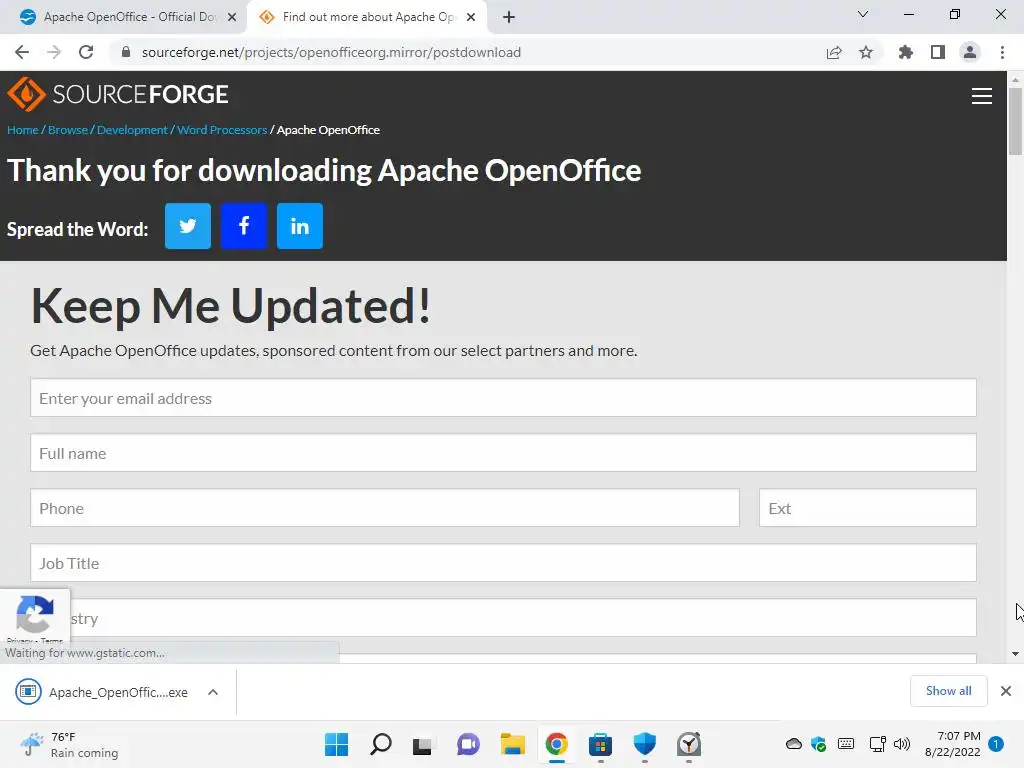The width and height of the screenshot is (1024, 768).
Task: Open the Development breadcrumb link
Action: coord(132,130)
